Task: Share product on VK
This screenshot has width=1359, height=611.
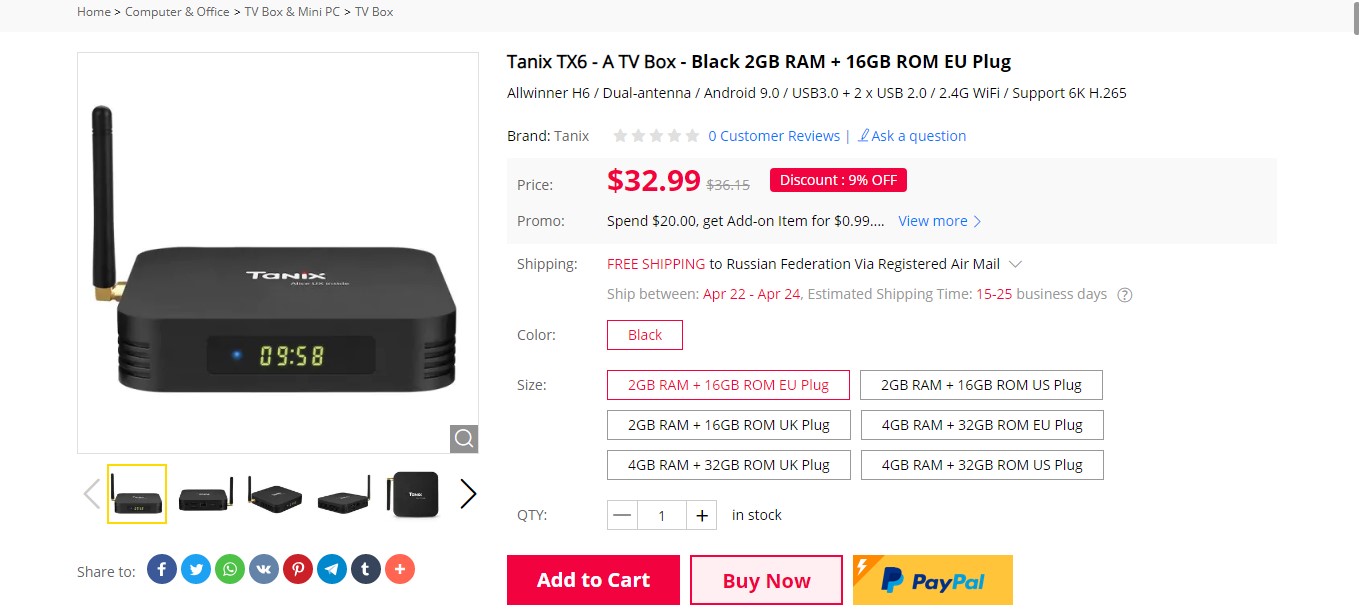Action: [x=264, y=569]
